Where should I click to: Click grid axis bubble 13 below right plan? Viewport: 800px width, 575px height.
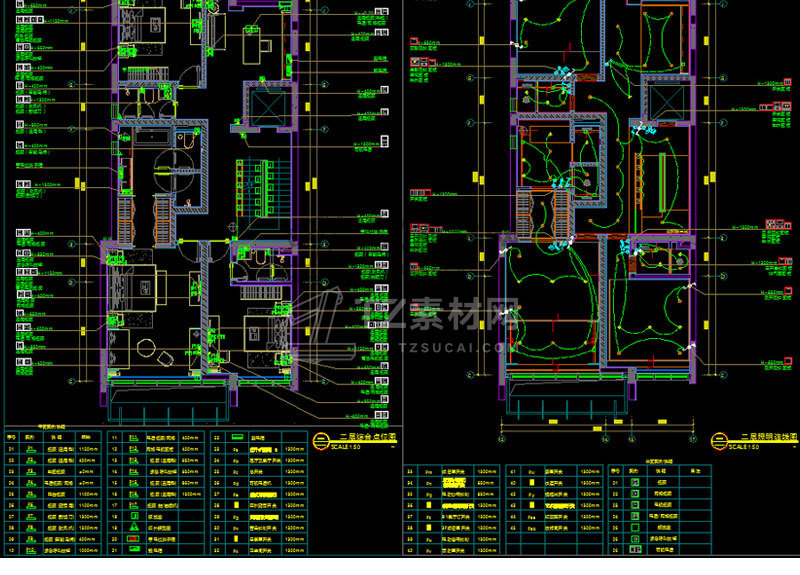click(x=502, y=439)
